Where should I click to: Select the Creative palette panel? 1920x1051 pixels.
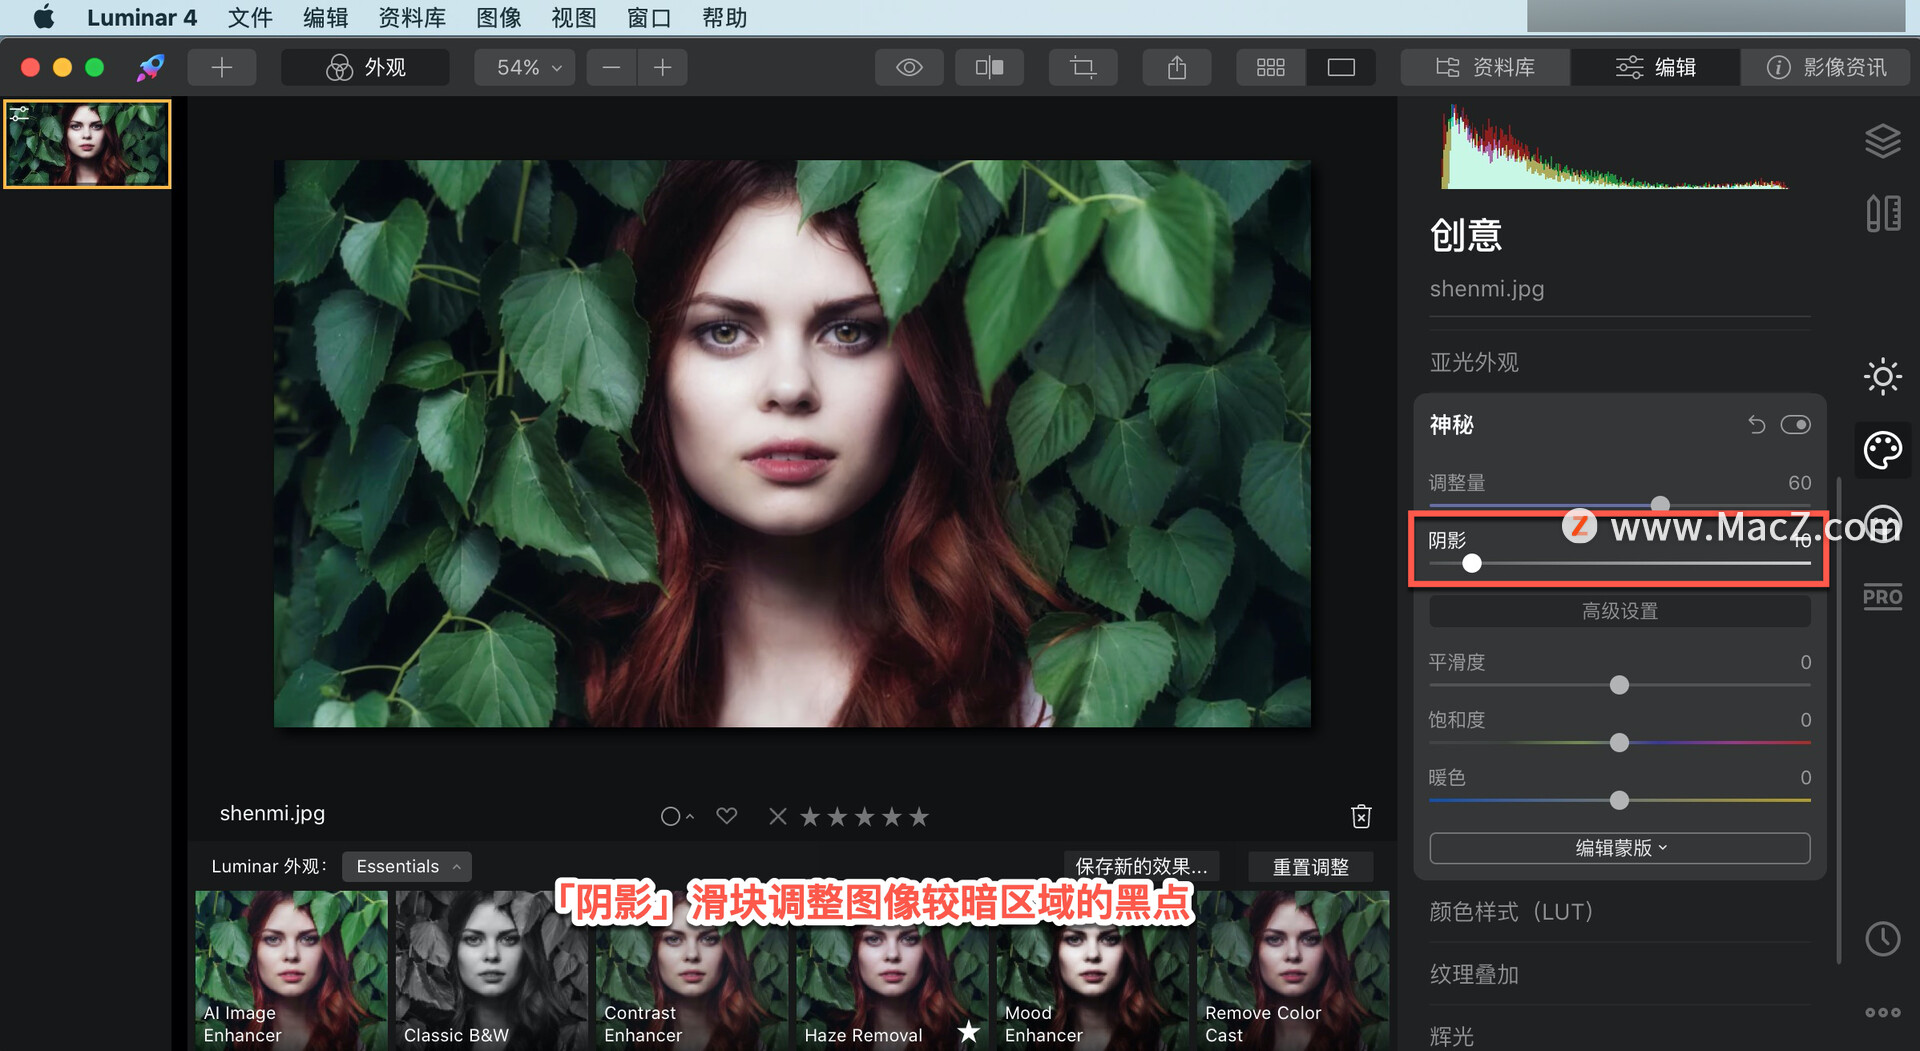point(1883,450)
